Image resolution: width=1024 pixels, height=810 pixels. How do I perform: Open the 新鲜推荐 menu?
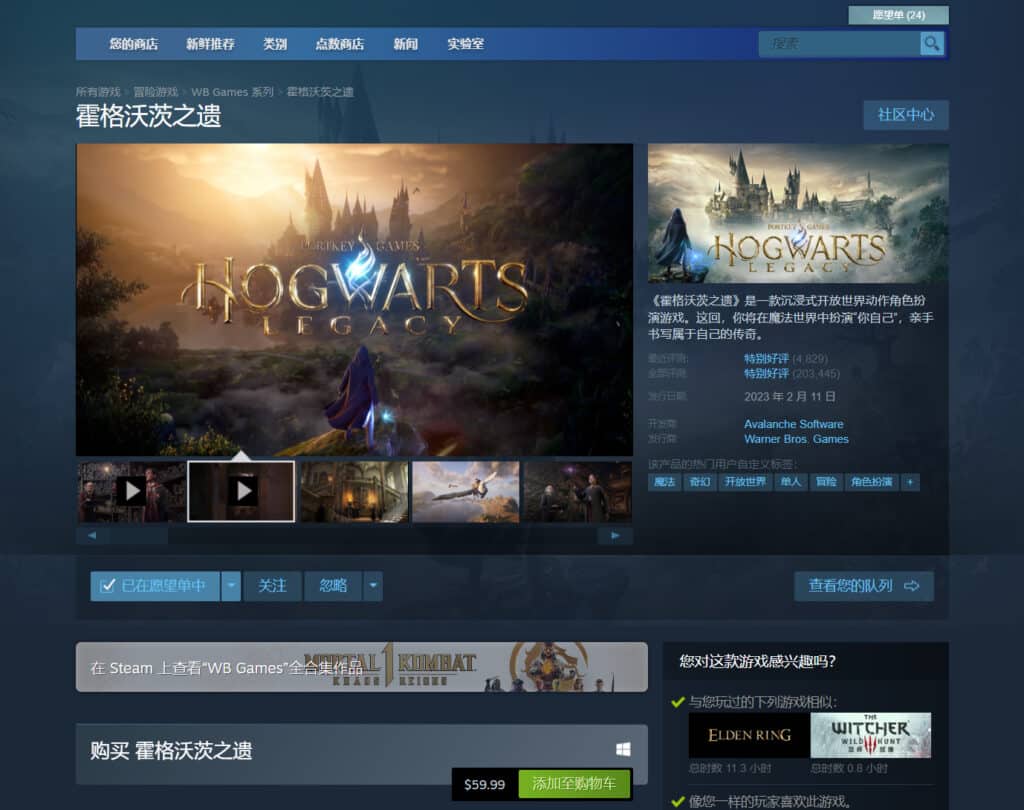pos(210,44)
